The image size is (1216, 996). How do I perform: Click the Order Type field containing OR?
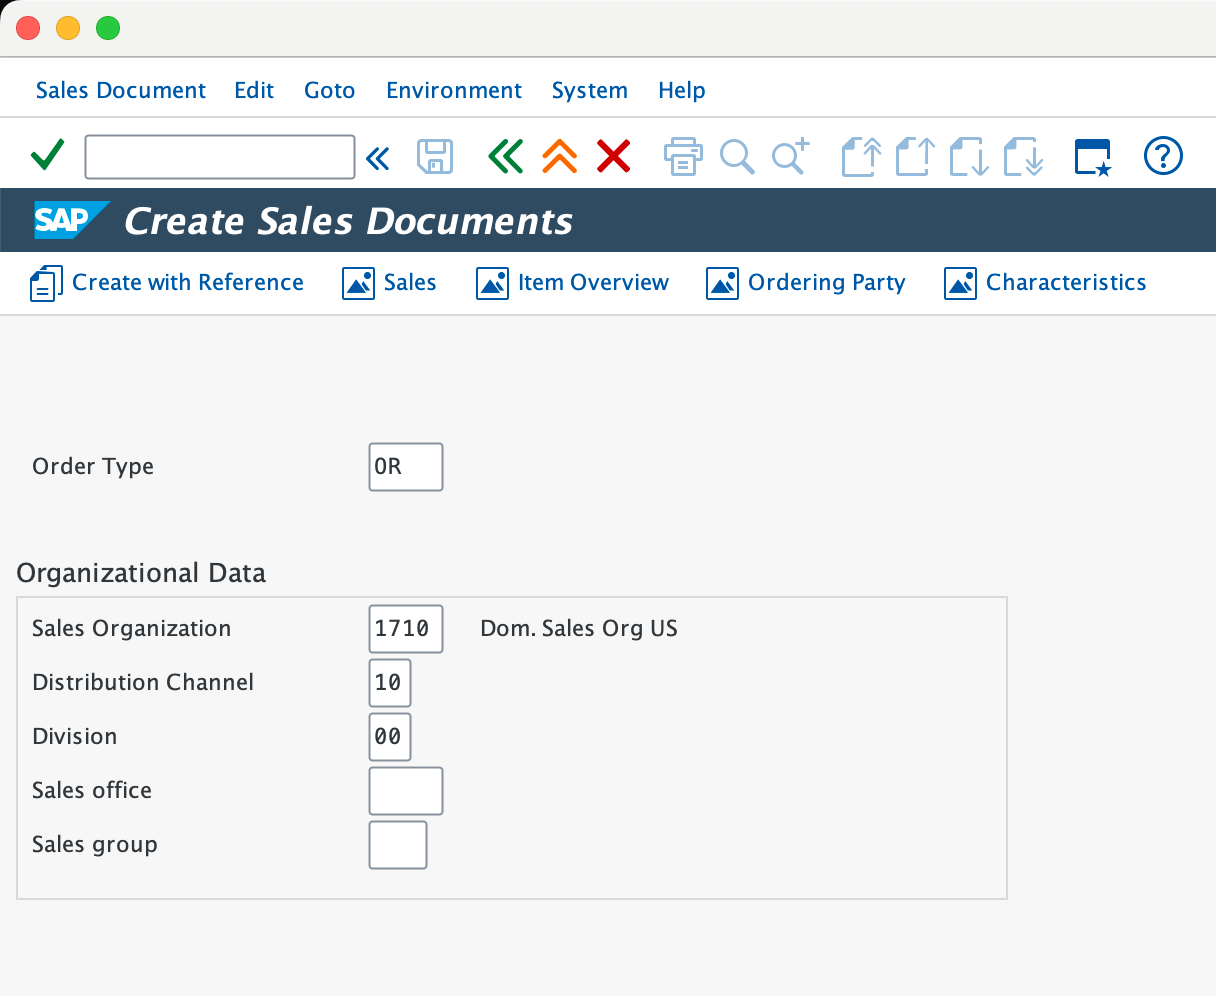tap(406, 467)
